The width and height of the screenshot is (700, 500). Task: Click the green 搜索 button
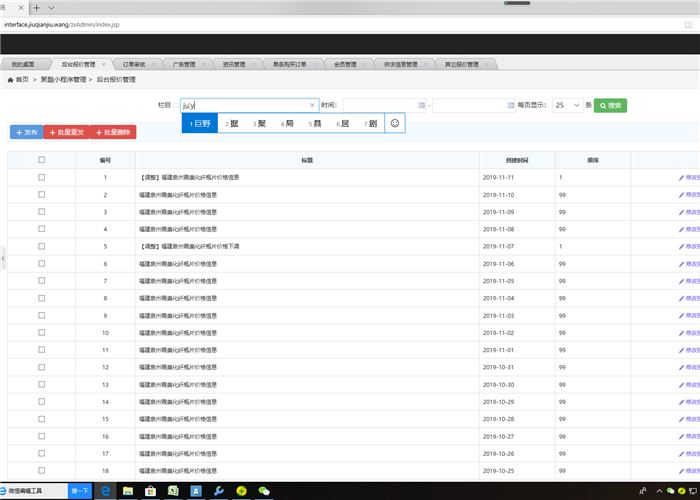(611, 105)
